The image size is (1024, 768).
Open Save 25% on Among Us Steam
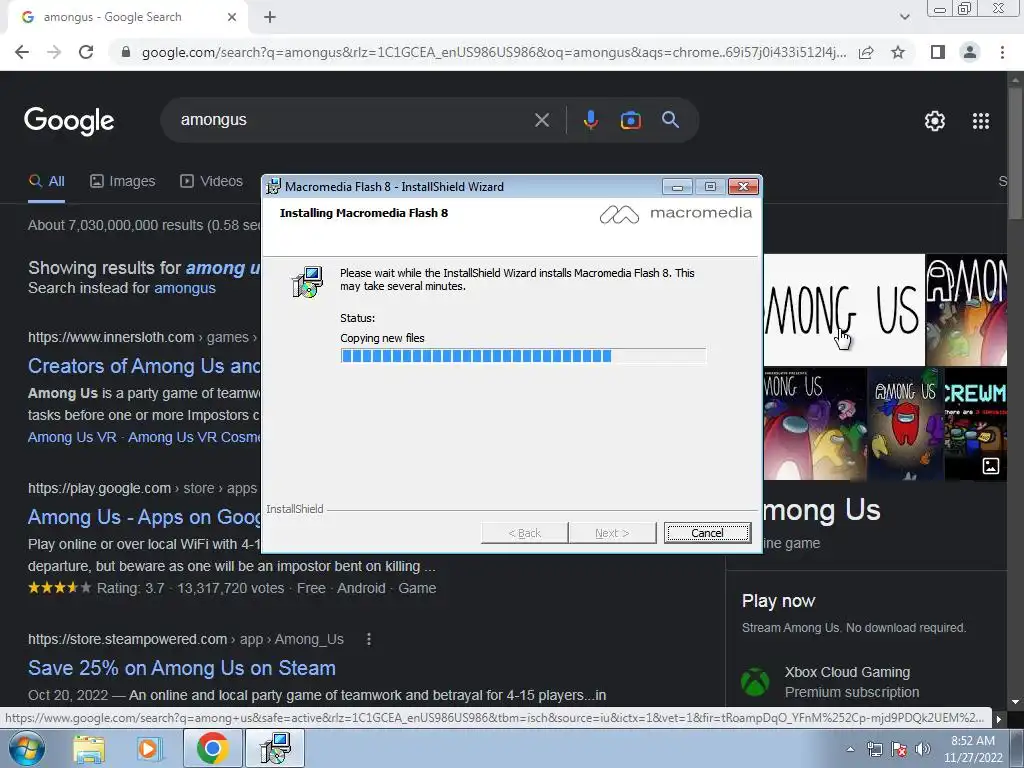(x=182, y=668)
